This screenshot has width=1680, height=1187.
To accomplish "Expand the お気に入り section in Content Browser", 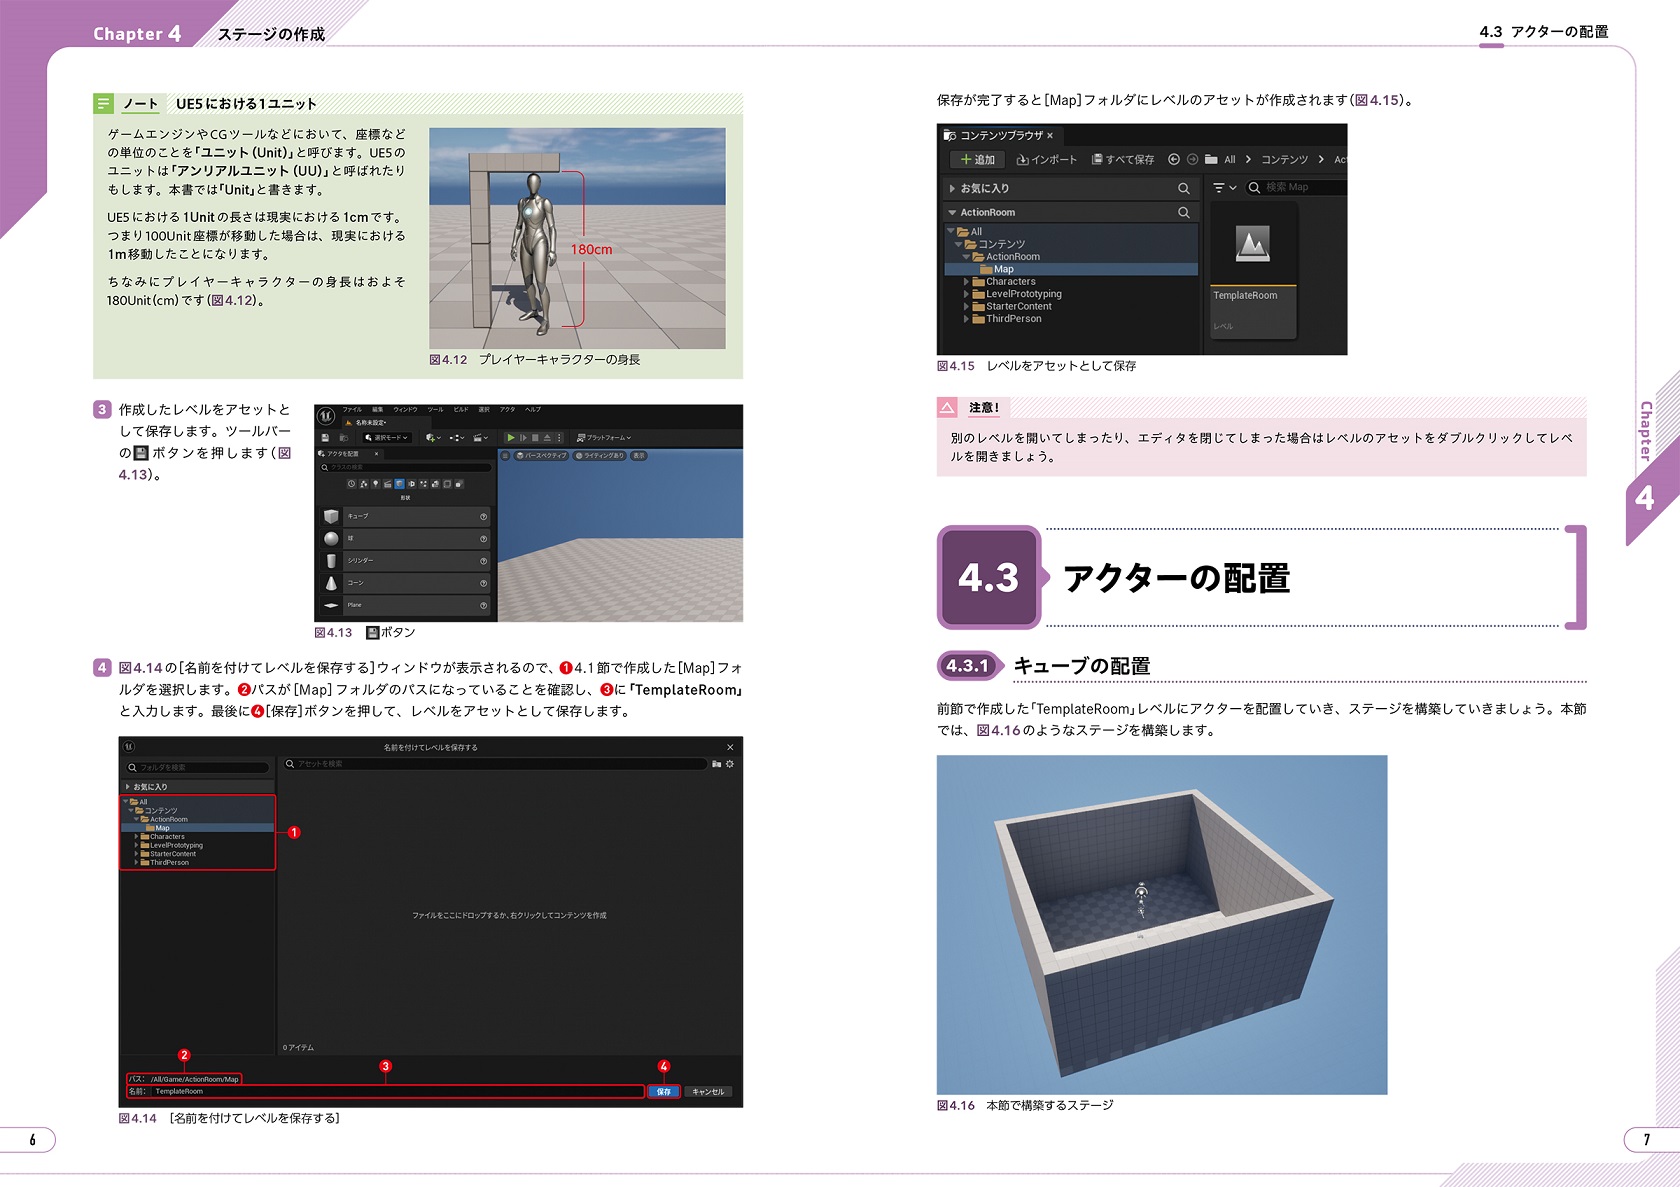I will coord(952,188).
